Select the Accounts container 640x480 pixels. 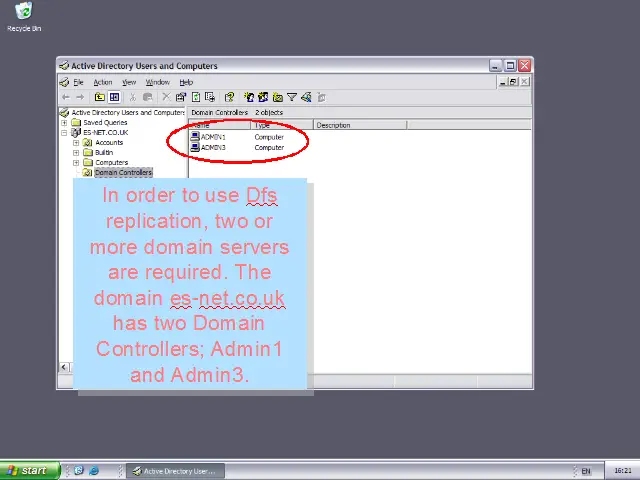tap(109, 142)
